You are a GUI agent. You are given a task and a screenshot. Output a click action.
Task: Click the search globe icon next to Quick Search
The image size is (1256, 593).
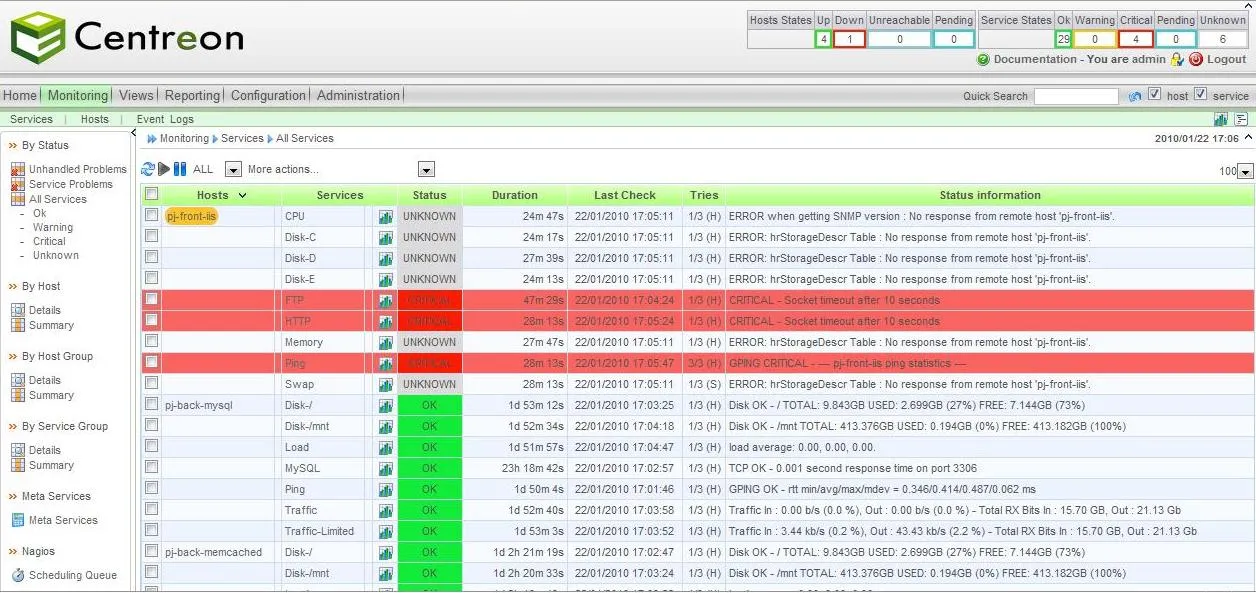1136,96
